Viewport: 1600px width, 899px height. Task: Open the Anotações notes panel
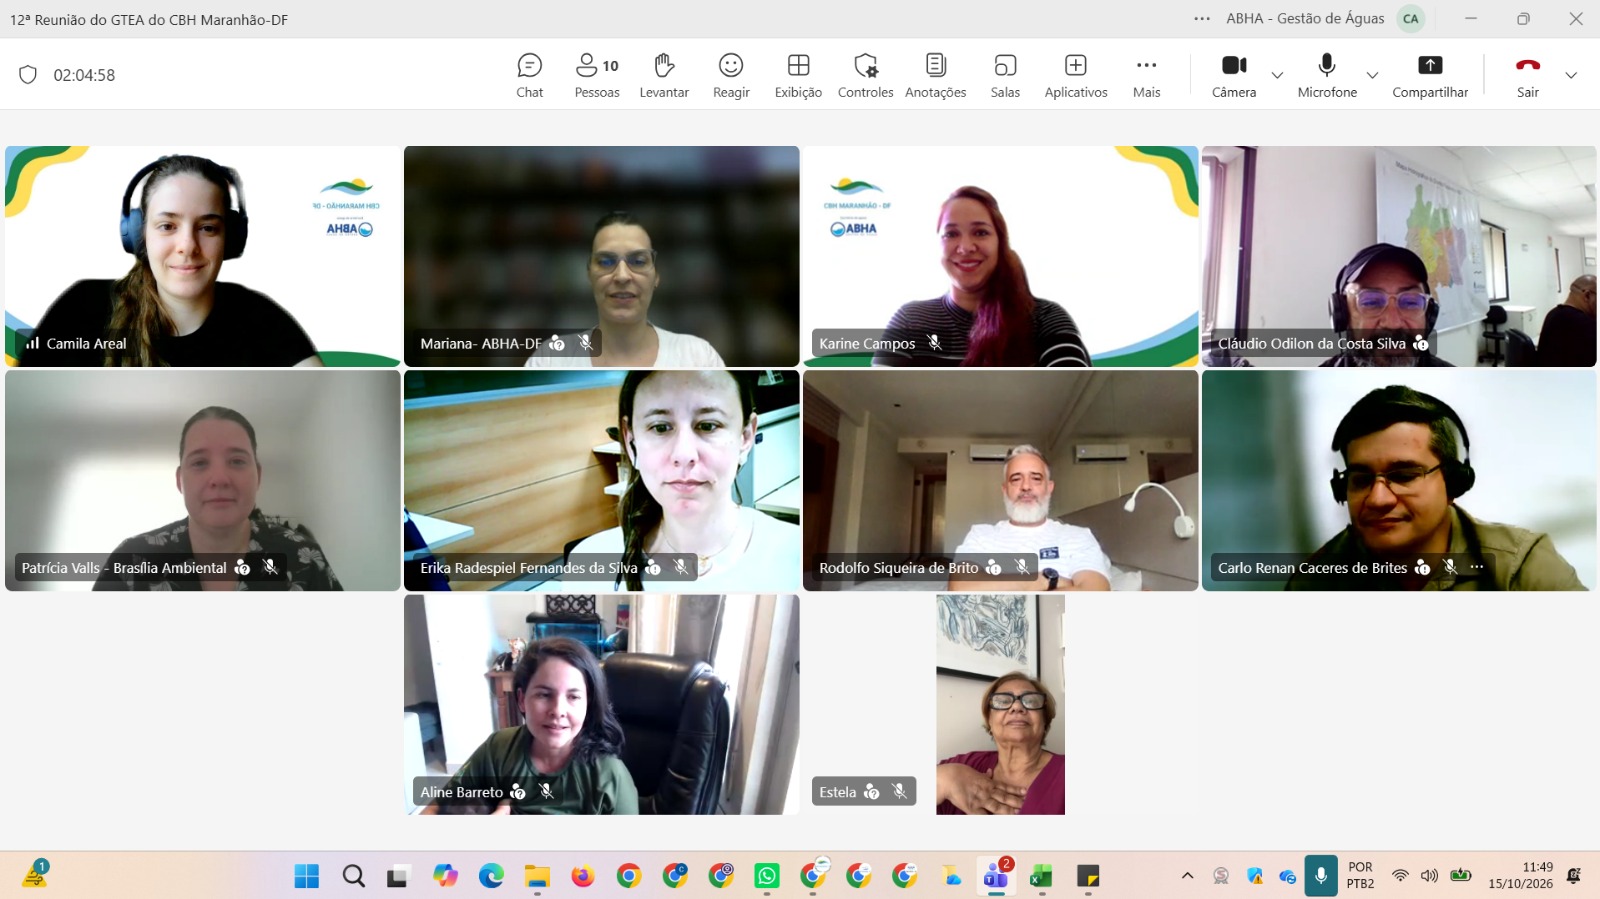935,76
